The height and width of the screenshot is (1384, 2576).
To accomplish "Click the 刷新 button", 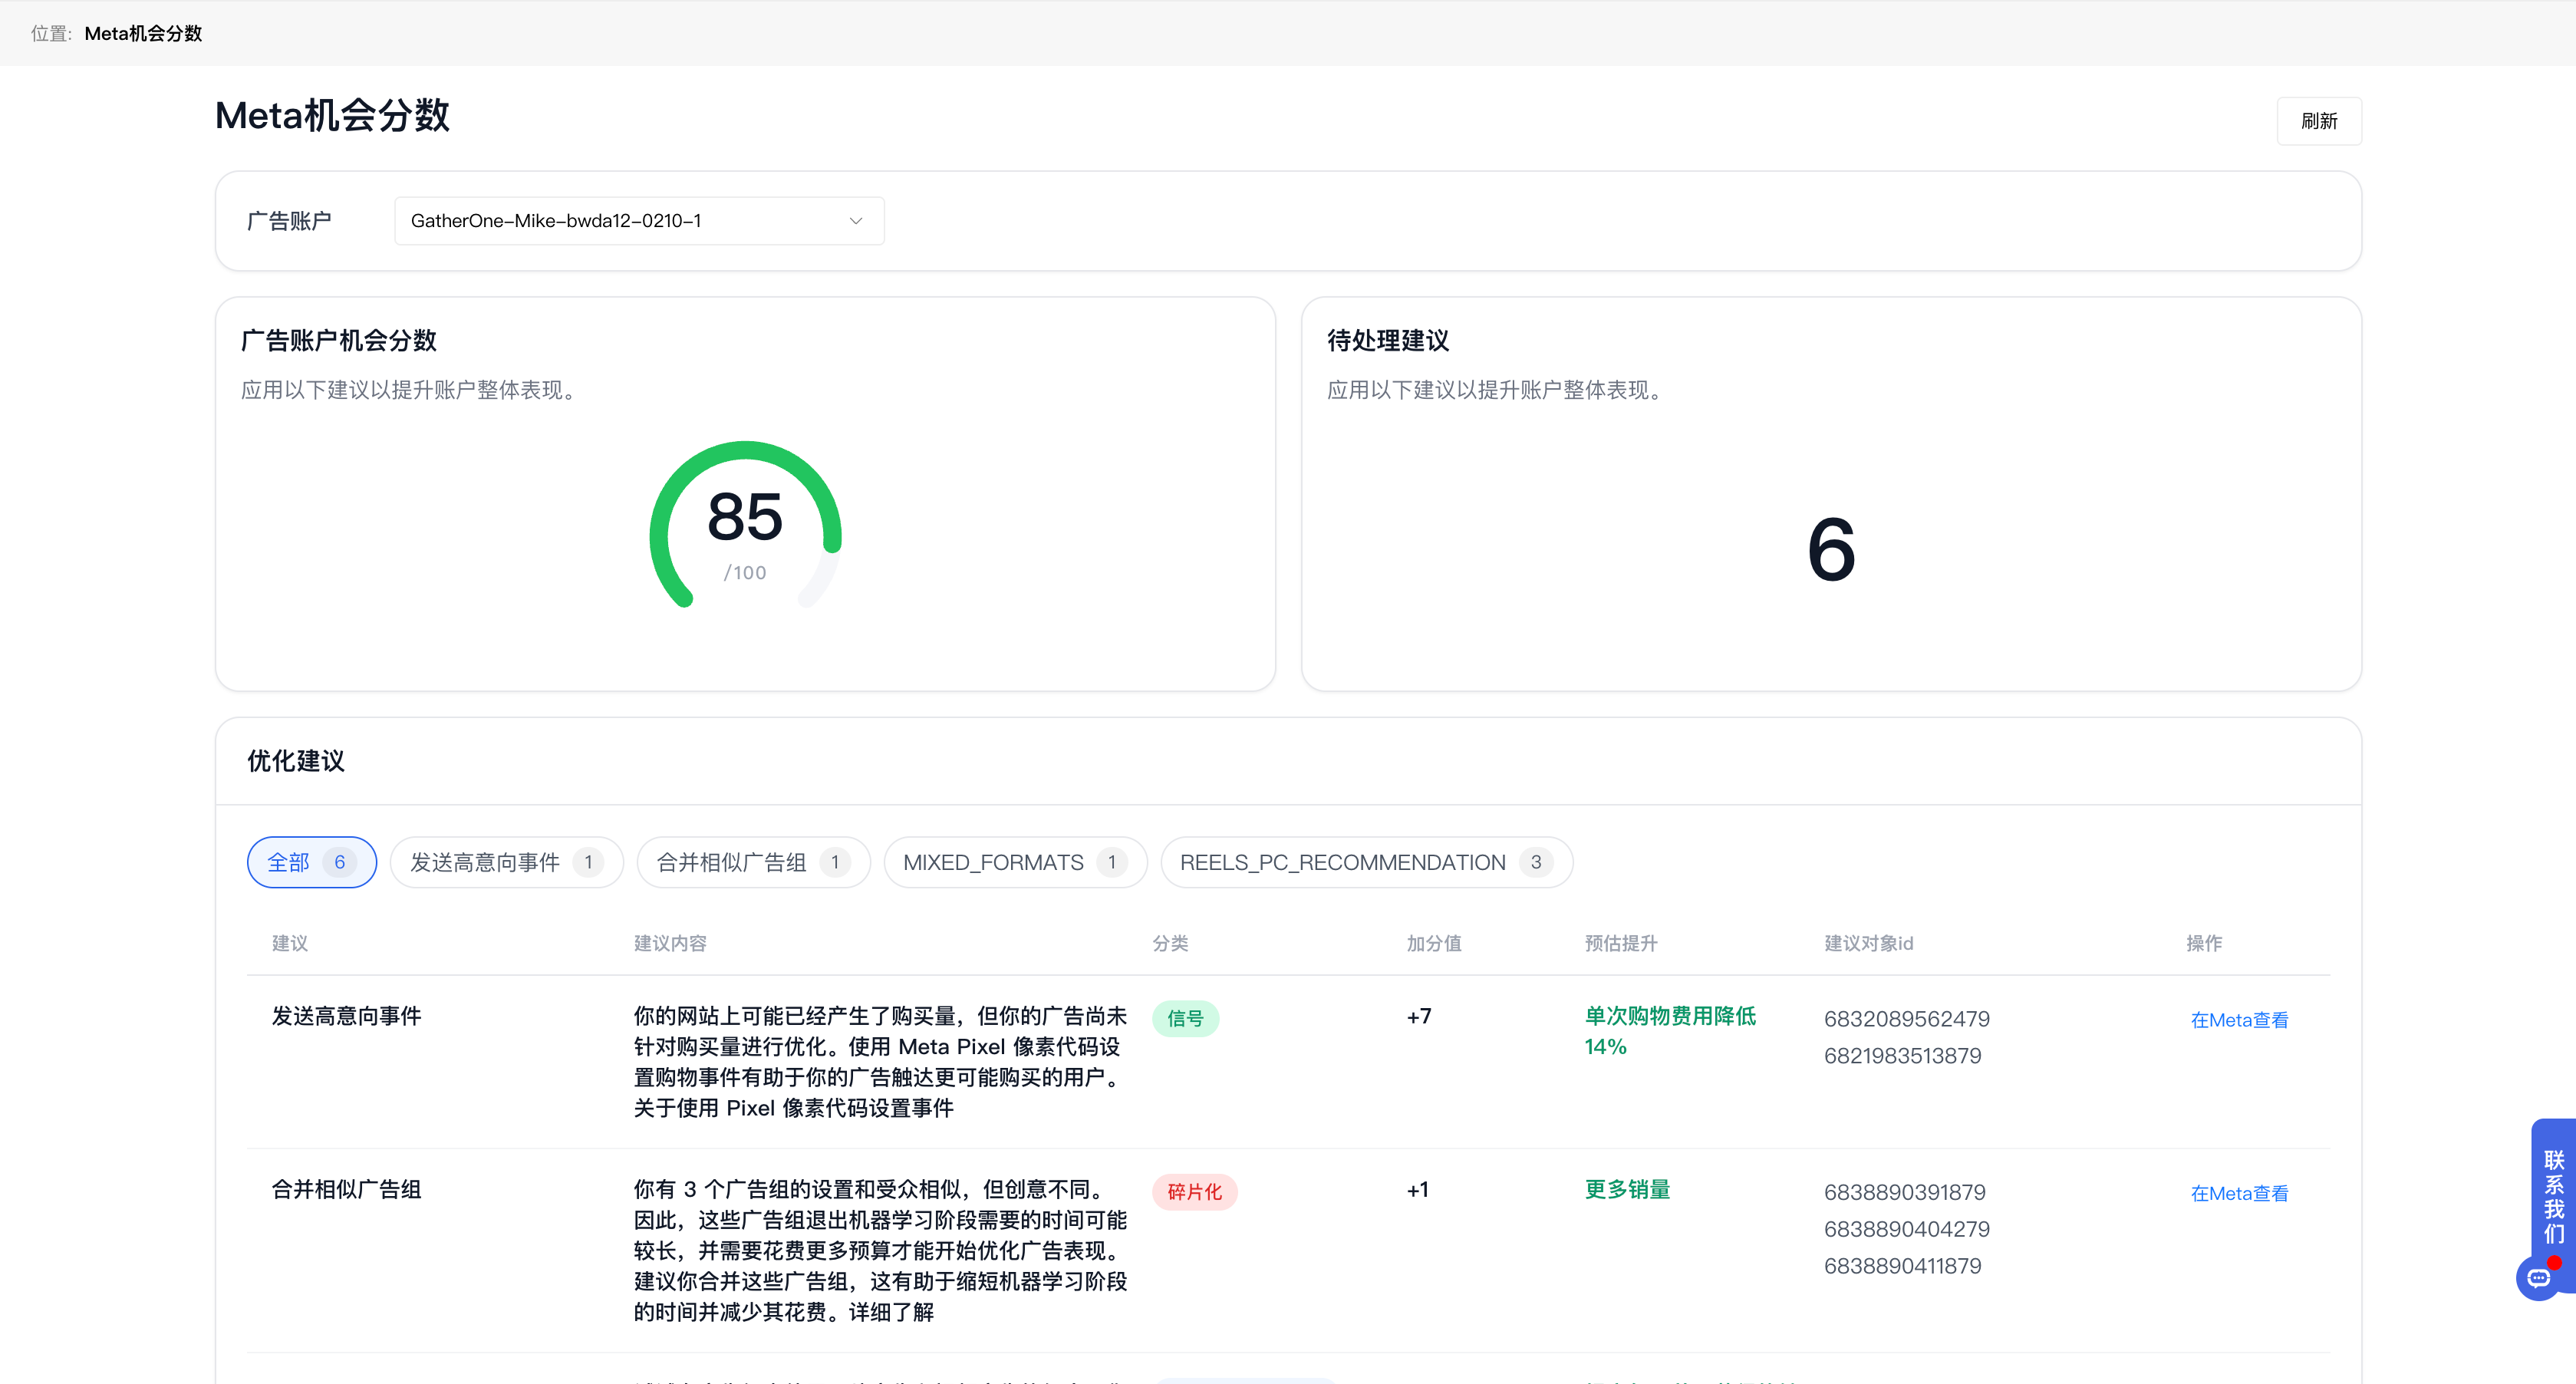I will coord(2319,120).
